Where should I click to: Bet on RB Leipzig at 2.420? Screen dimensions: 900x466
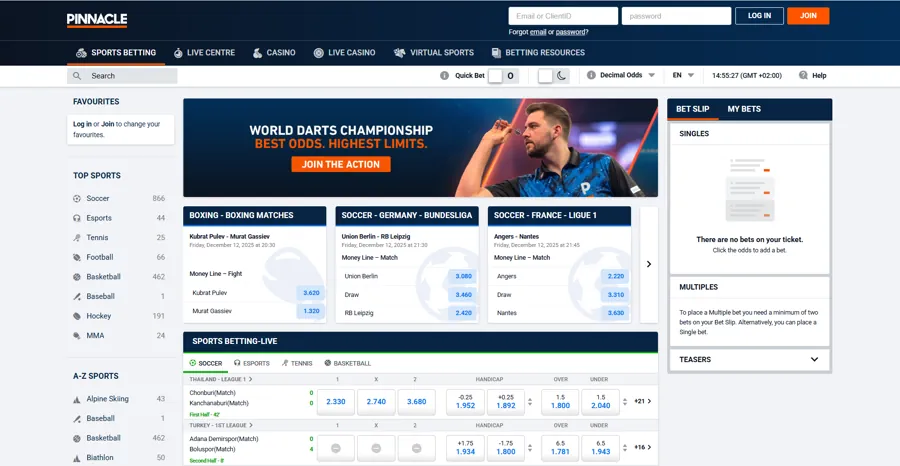pyautogui.click(x=463, y=313)
